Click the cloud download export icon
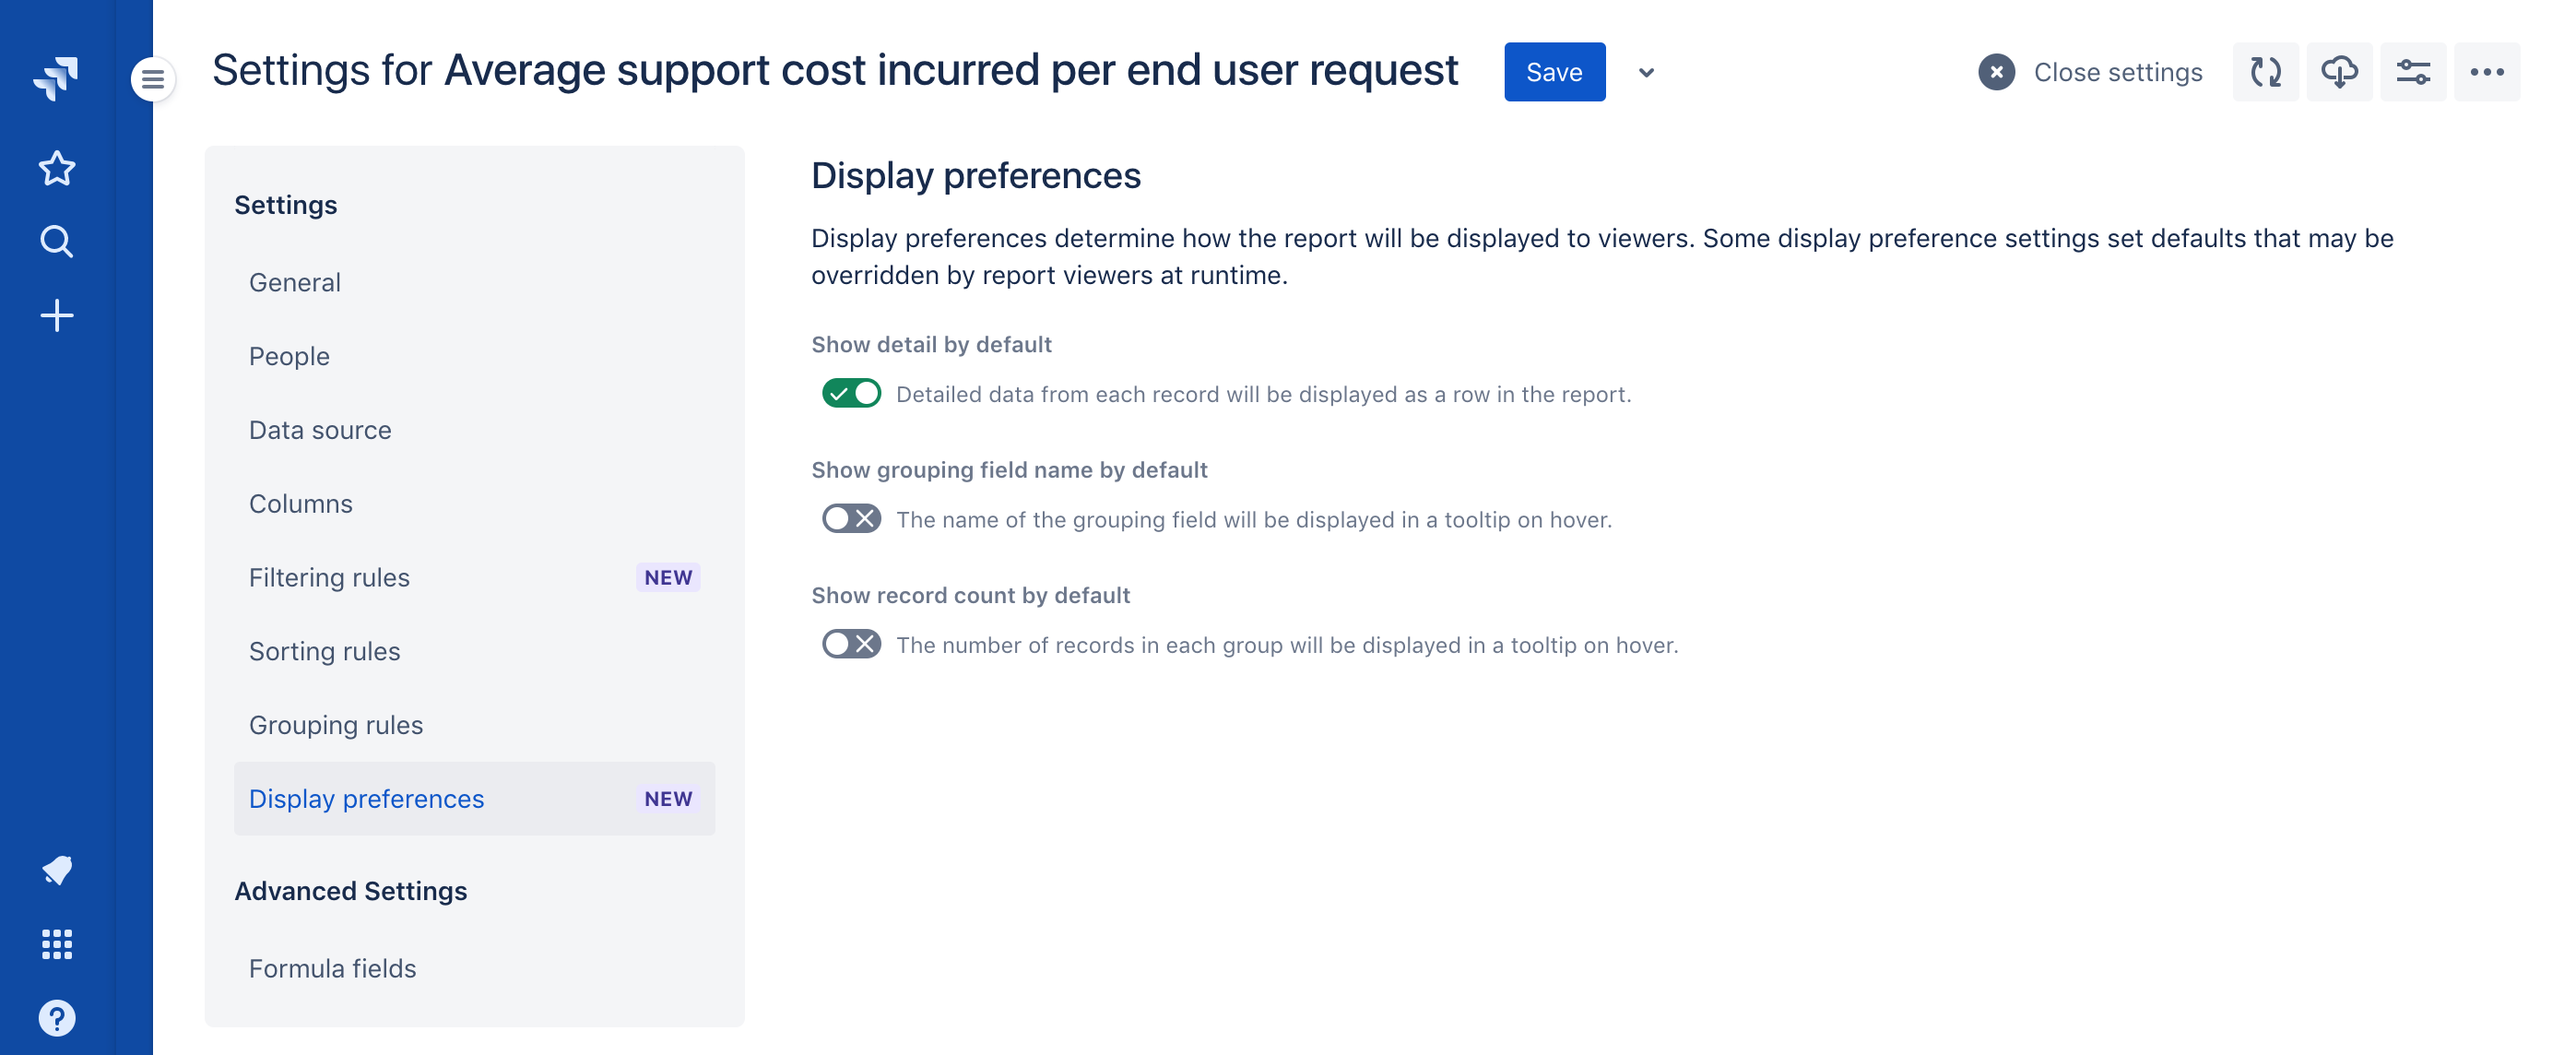2576x1055 pixels. click(2339, 72)
